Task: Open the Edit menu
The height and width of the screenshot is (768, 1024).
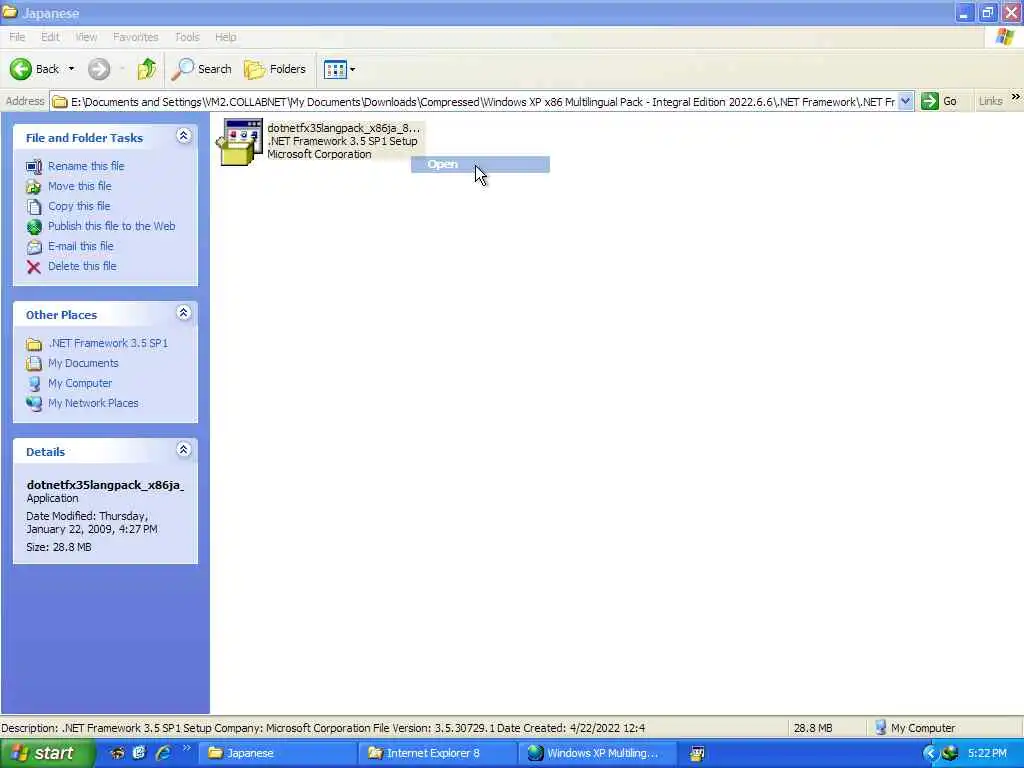Action: 50,37
